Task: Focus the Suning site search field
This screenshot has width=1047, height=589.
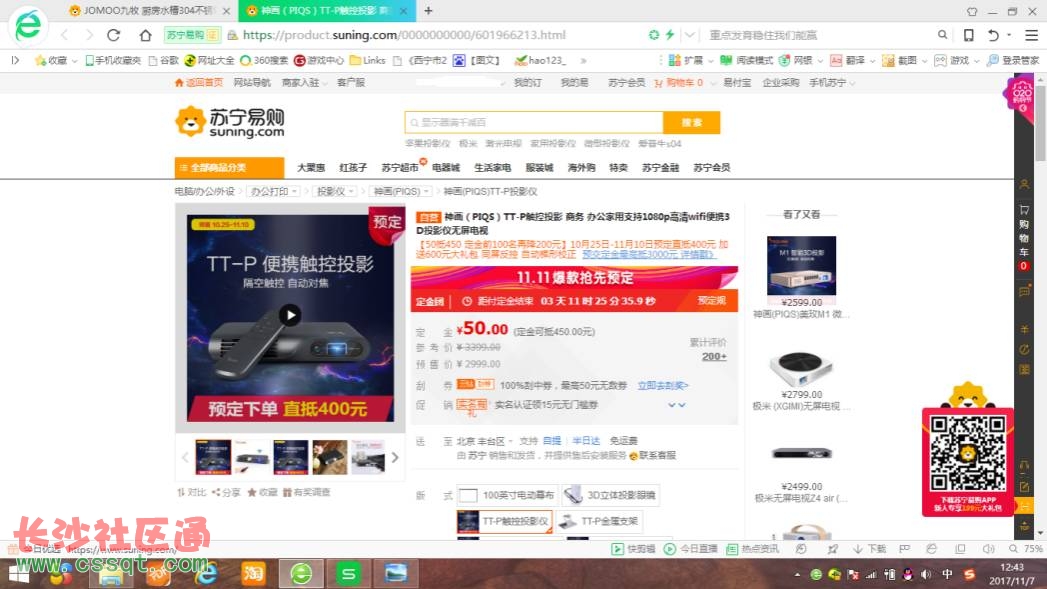Action: click(534, 122)
